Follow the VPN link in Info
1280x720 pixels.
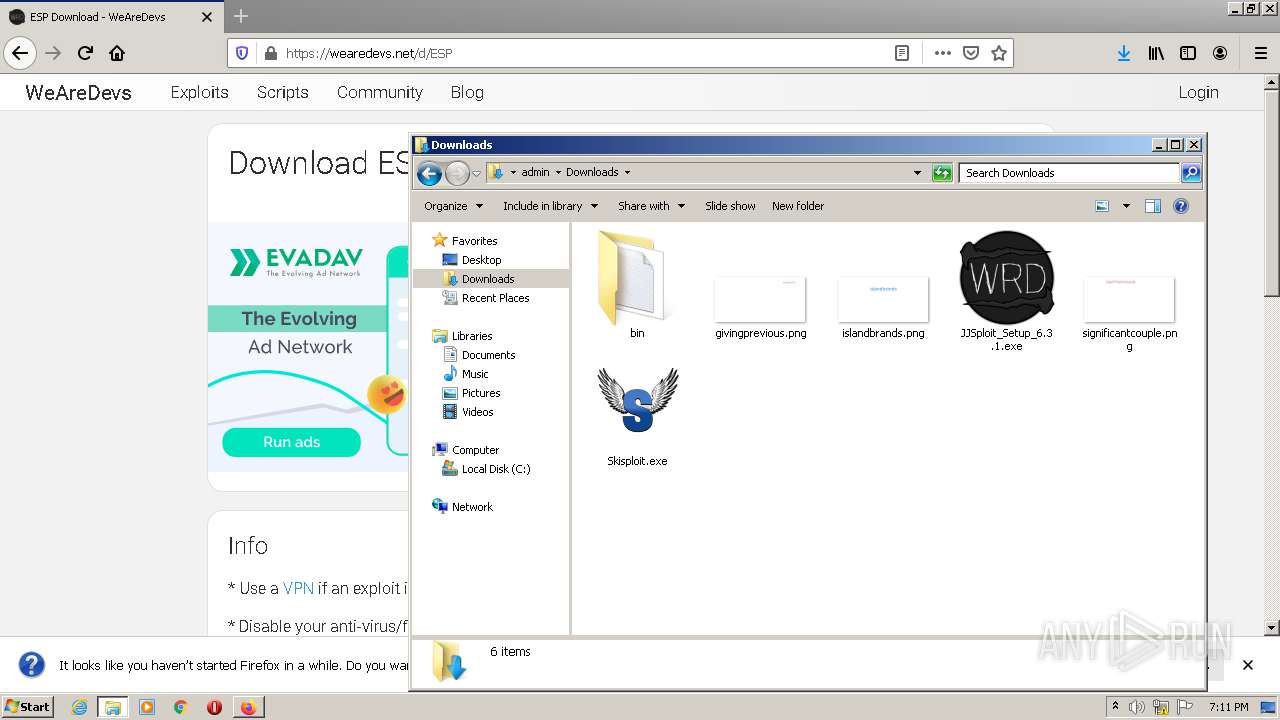tap(298, 588)
